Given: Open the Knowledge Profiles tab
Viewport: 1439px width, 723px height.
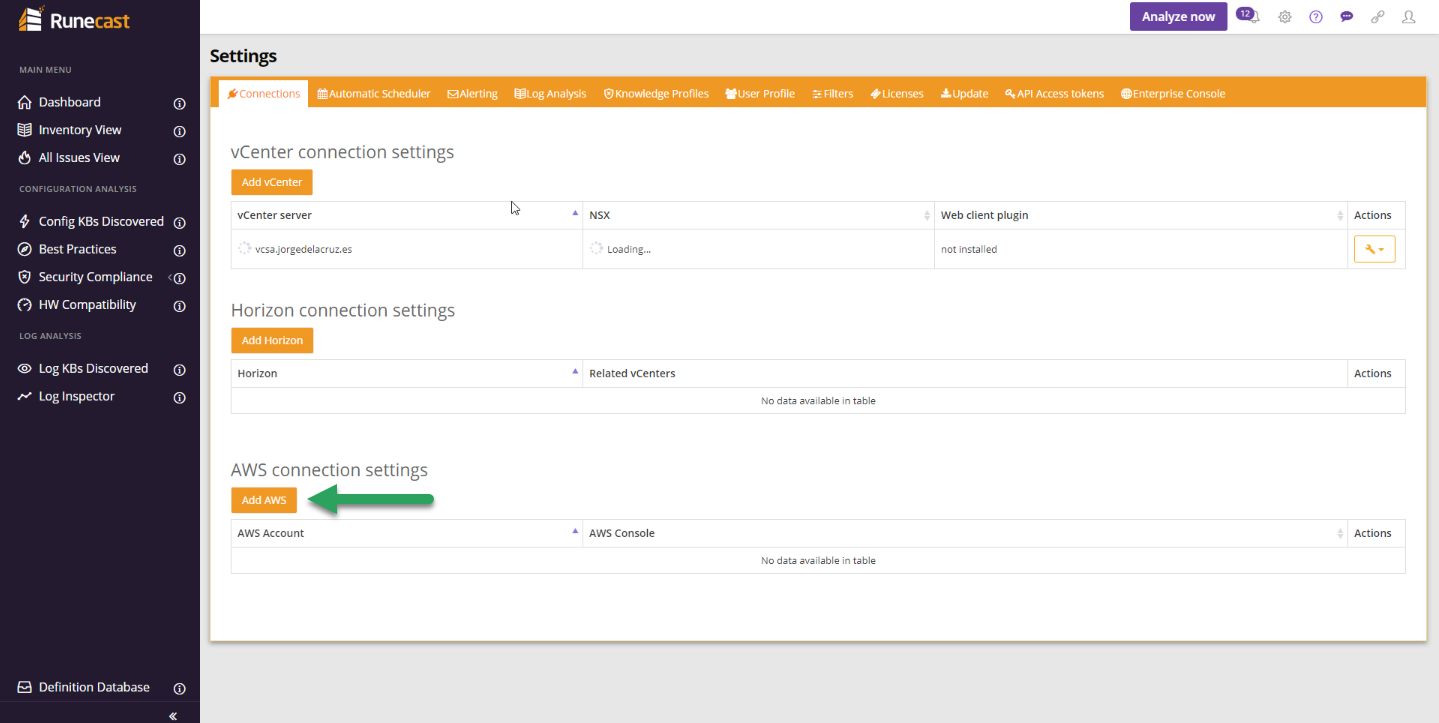Looking at the screenshot, I should pos(656,94).
